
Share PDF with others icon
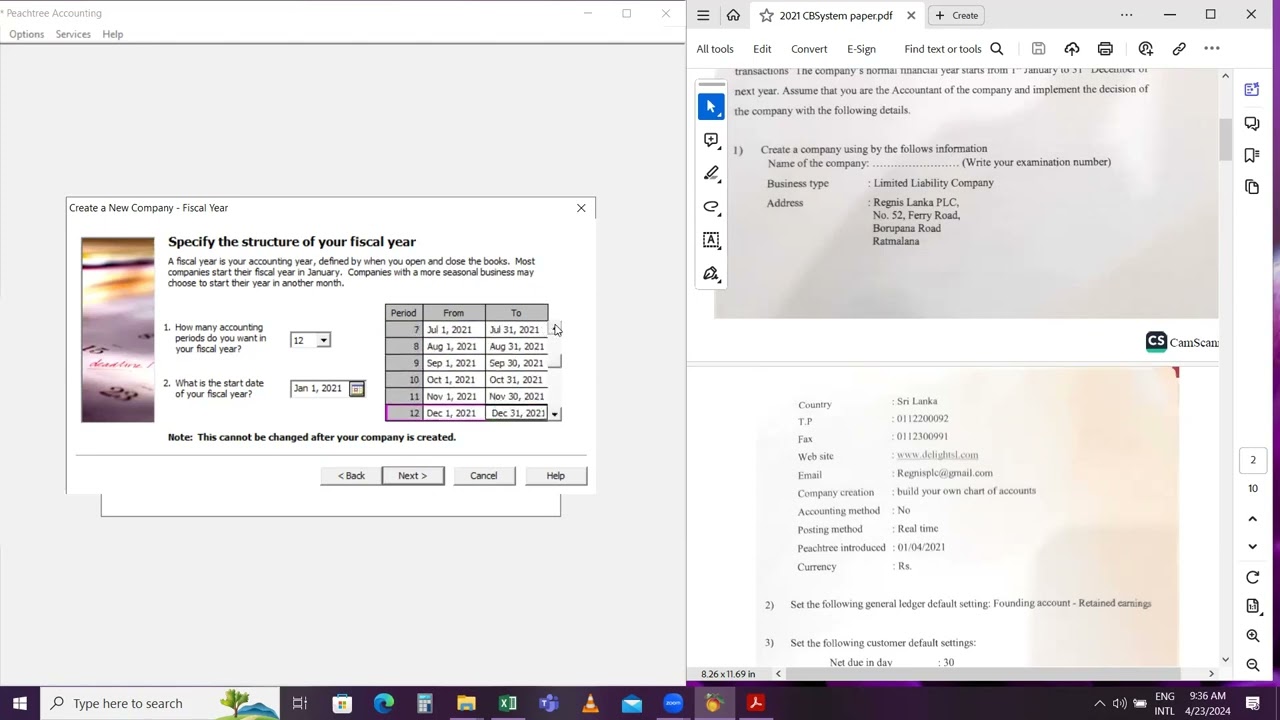1146,49
